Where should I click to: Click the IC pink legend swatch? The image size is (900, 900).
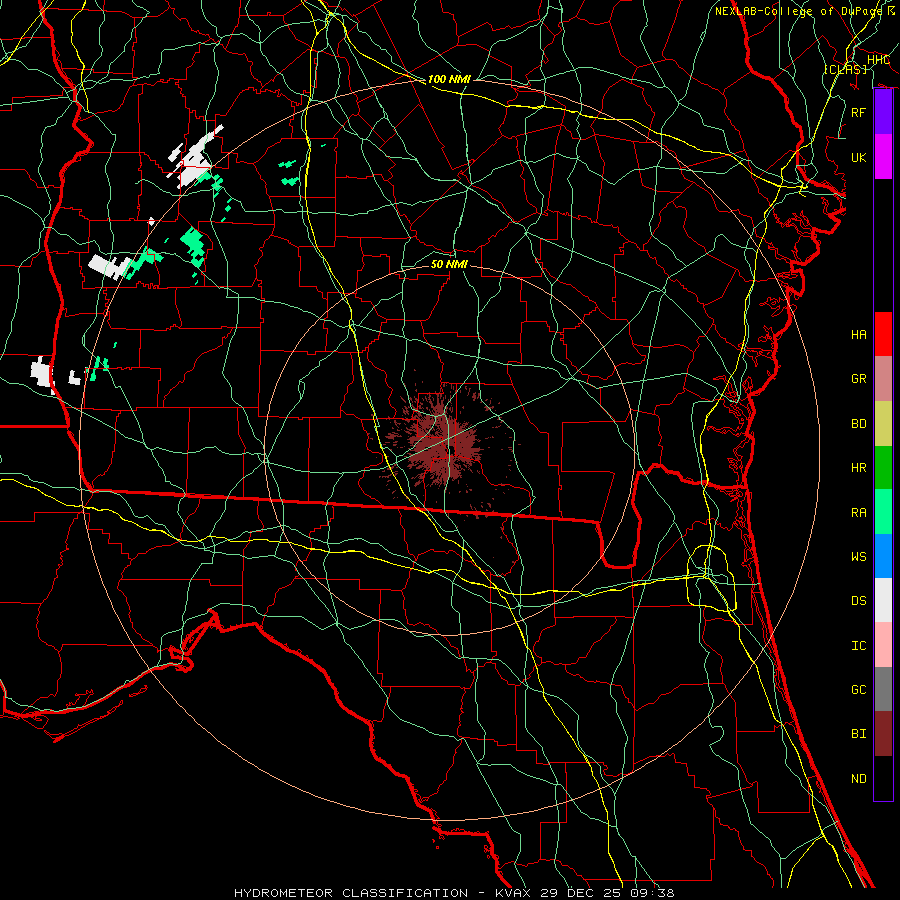(883, 645)
